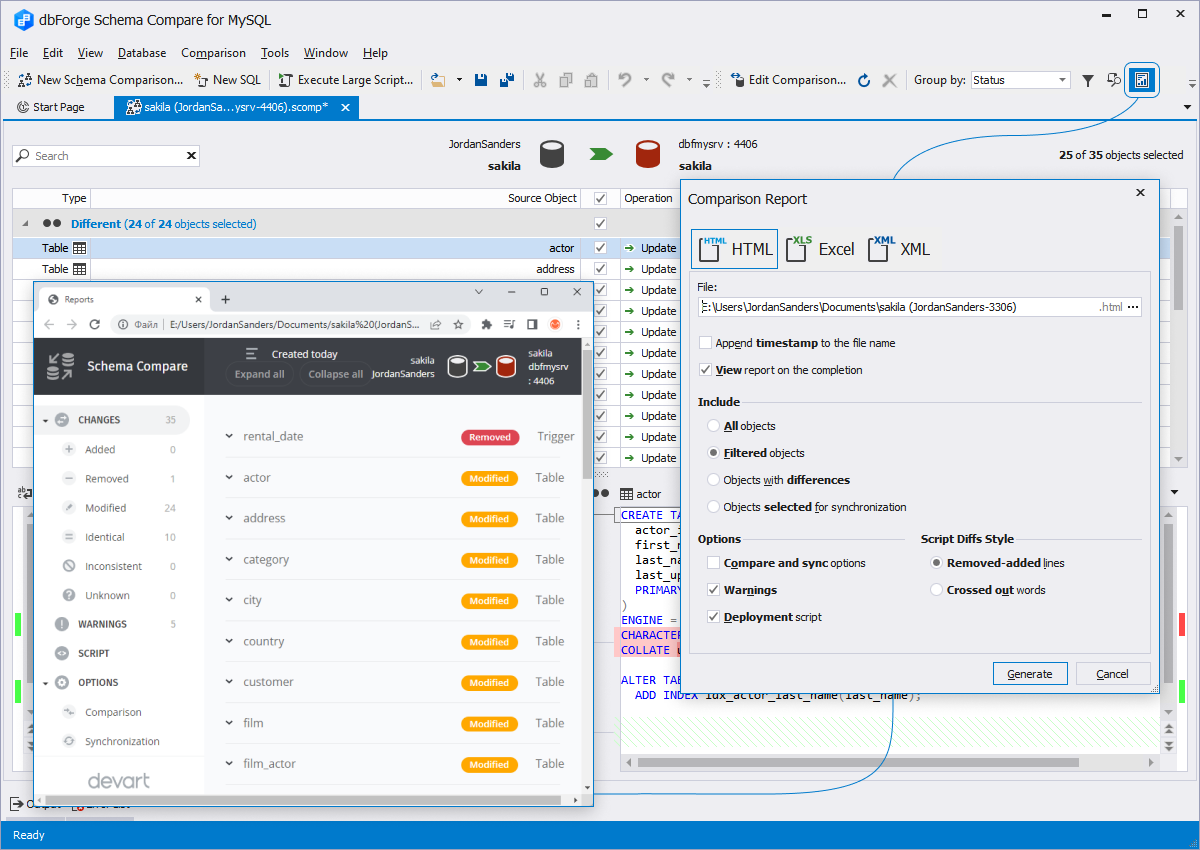Expand category entry in report
Viewport: 1200px width, 850px height.
pyautogui.click(x=229, y=560)
